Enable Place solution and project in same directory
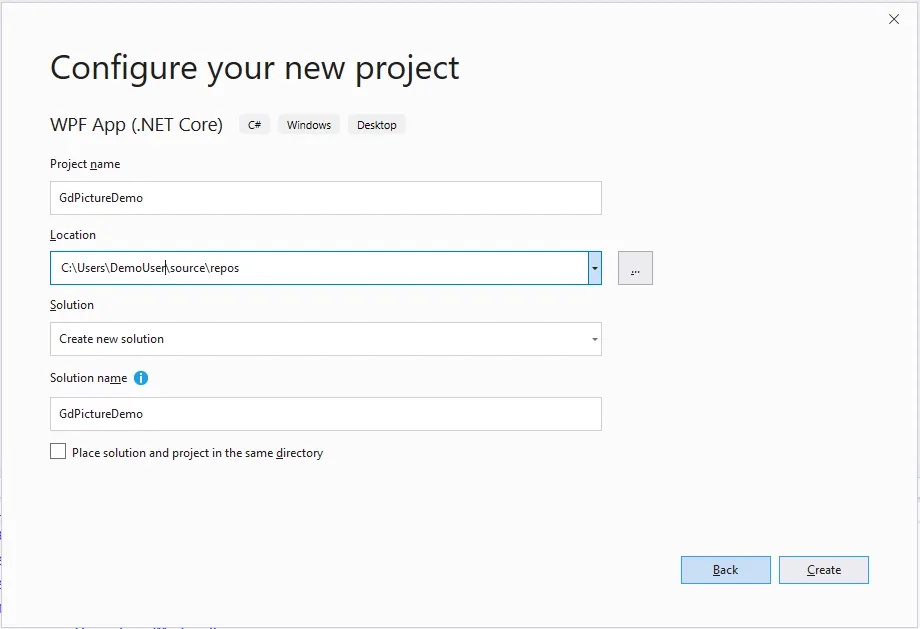The height and width of the screenshot is (629, 920). pos(58,452)
